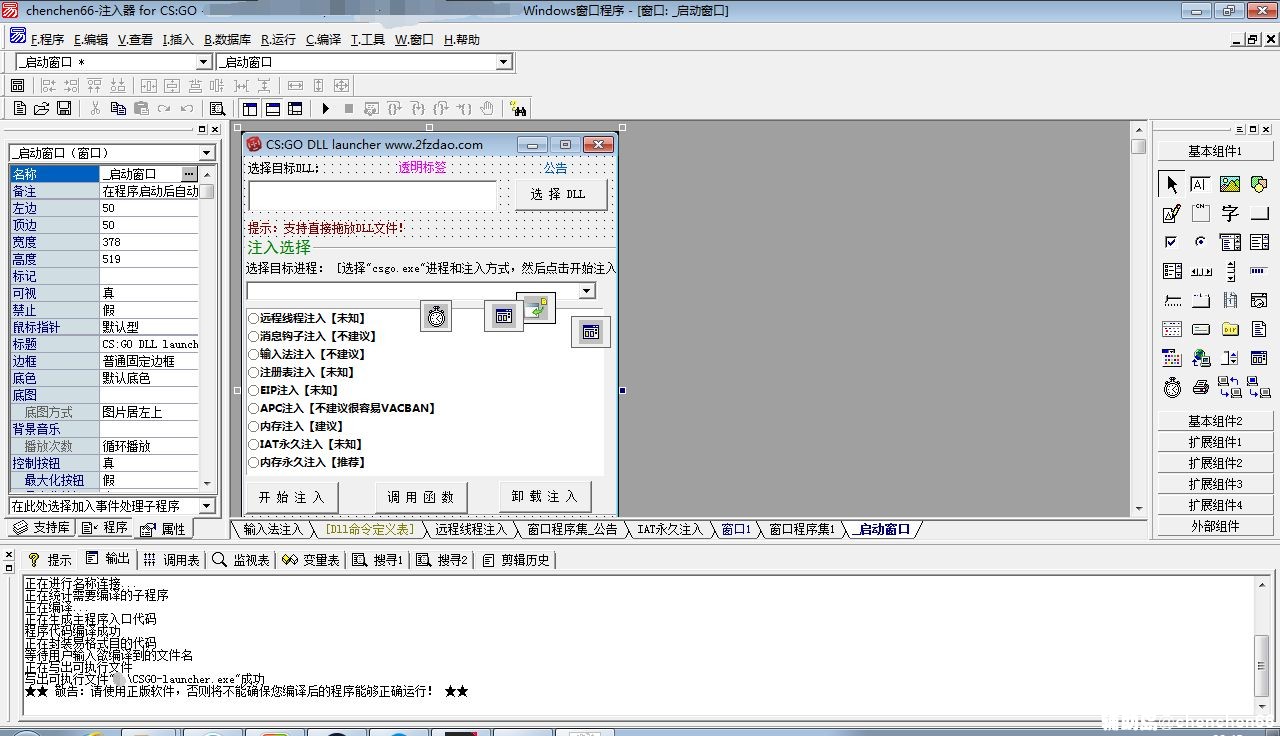Select the timer stopwatch component in palette
Screen dimensions: 1280x736
point(1172,387)
